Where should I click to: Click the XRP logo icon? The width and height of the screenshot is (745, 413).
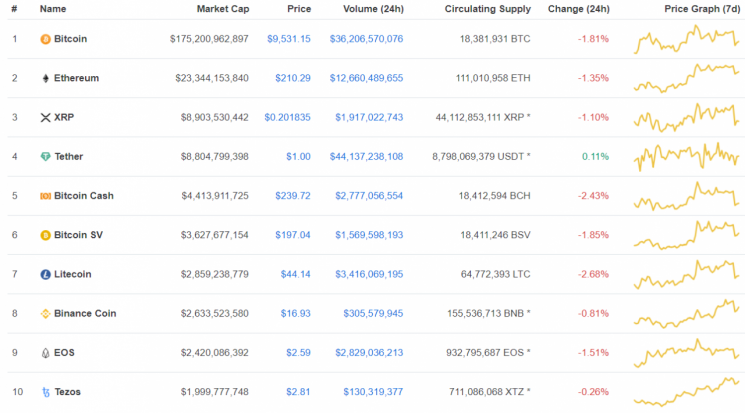click(45, 117)
